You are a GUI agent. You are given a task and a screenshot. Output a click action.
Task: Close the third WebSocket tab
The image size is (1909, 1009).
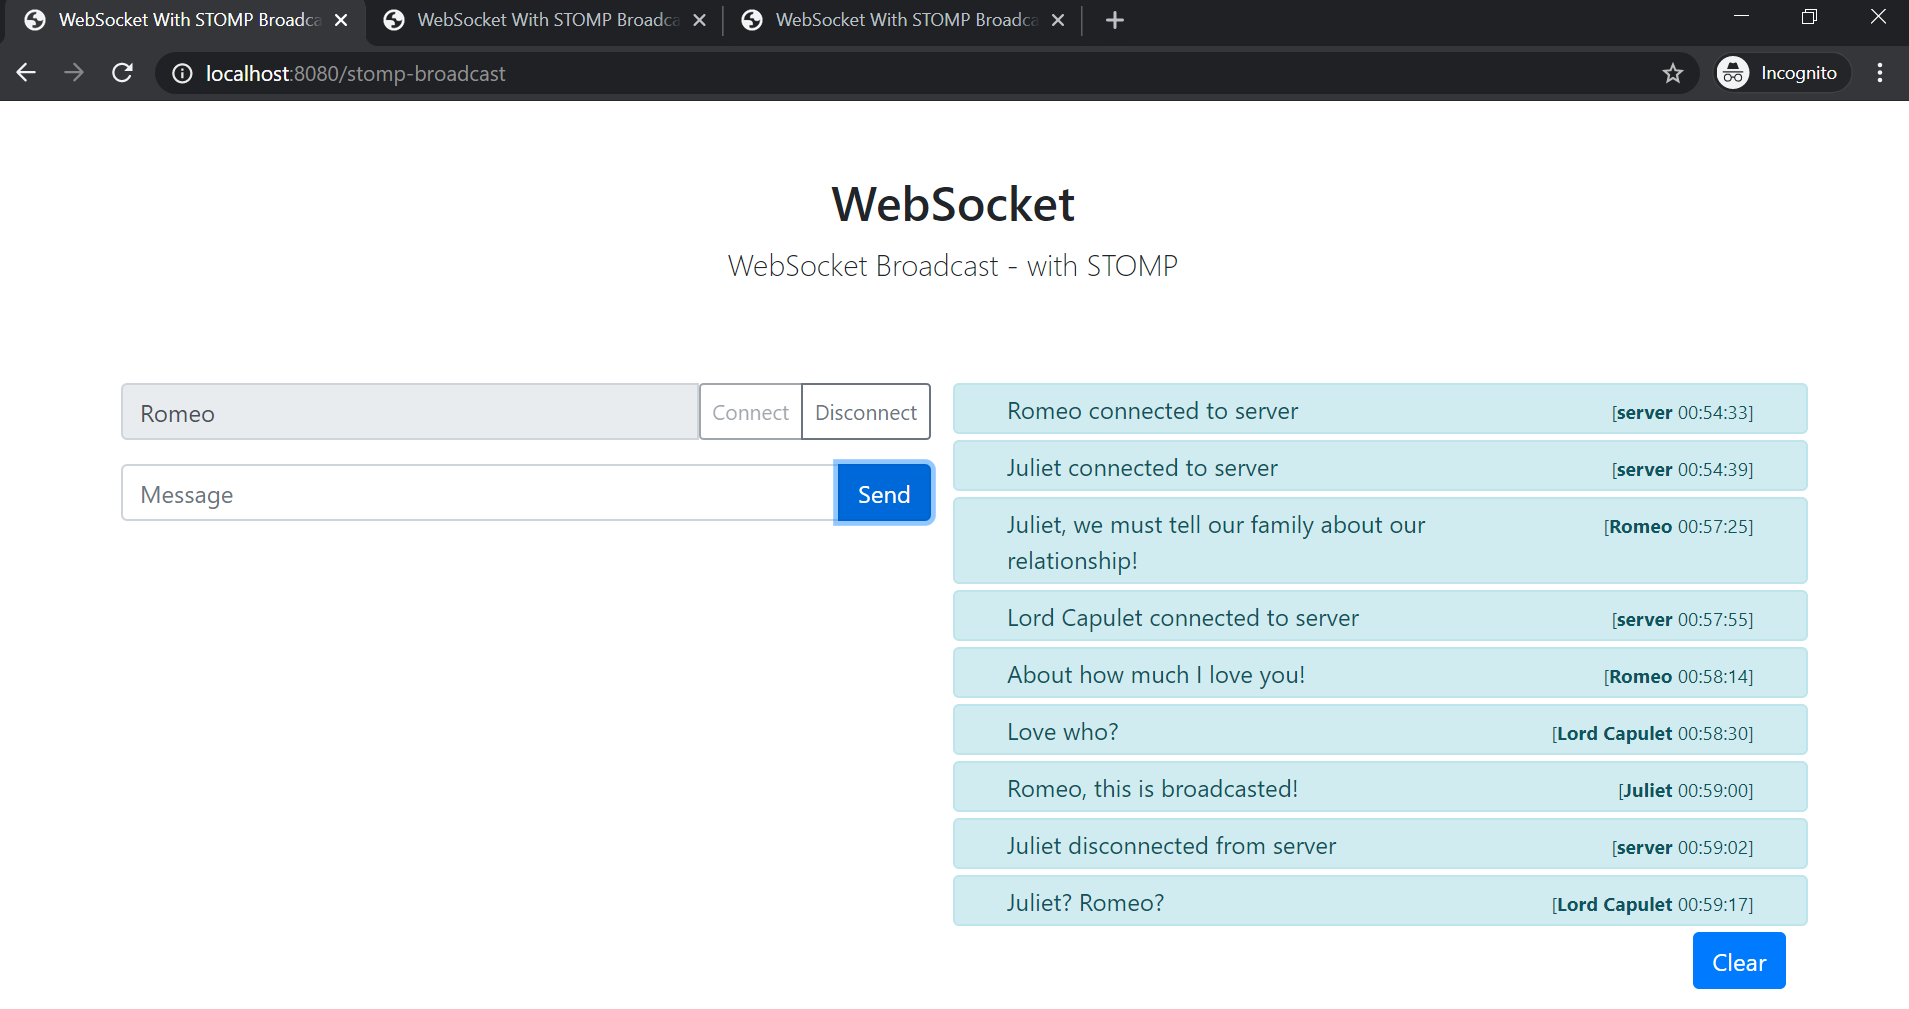1058,20
